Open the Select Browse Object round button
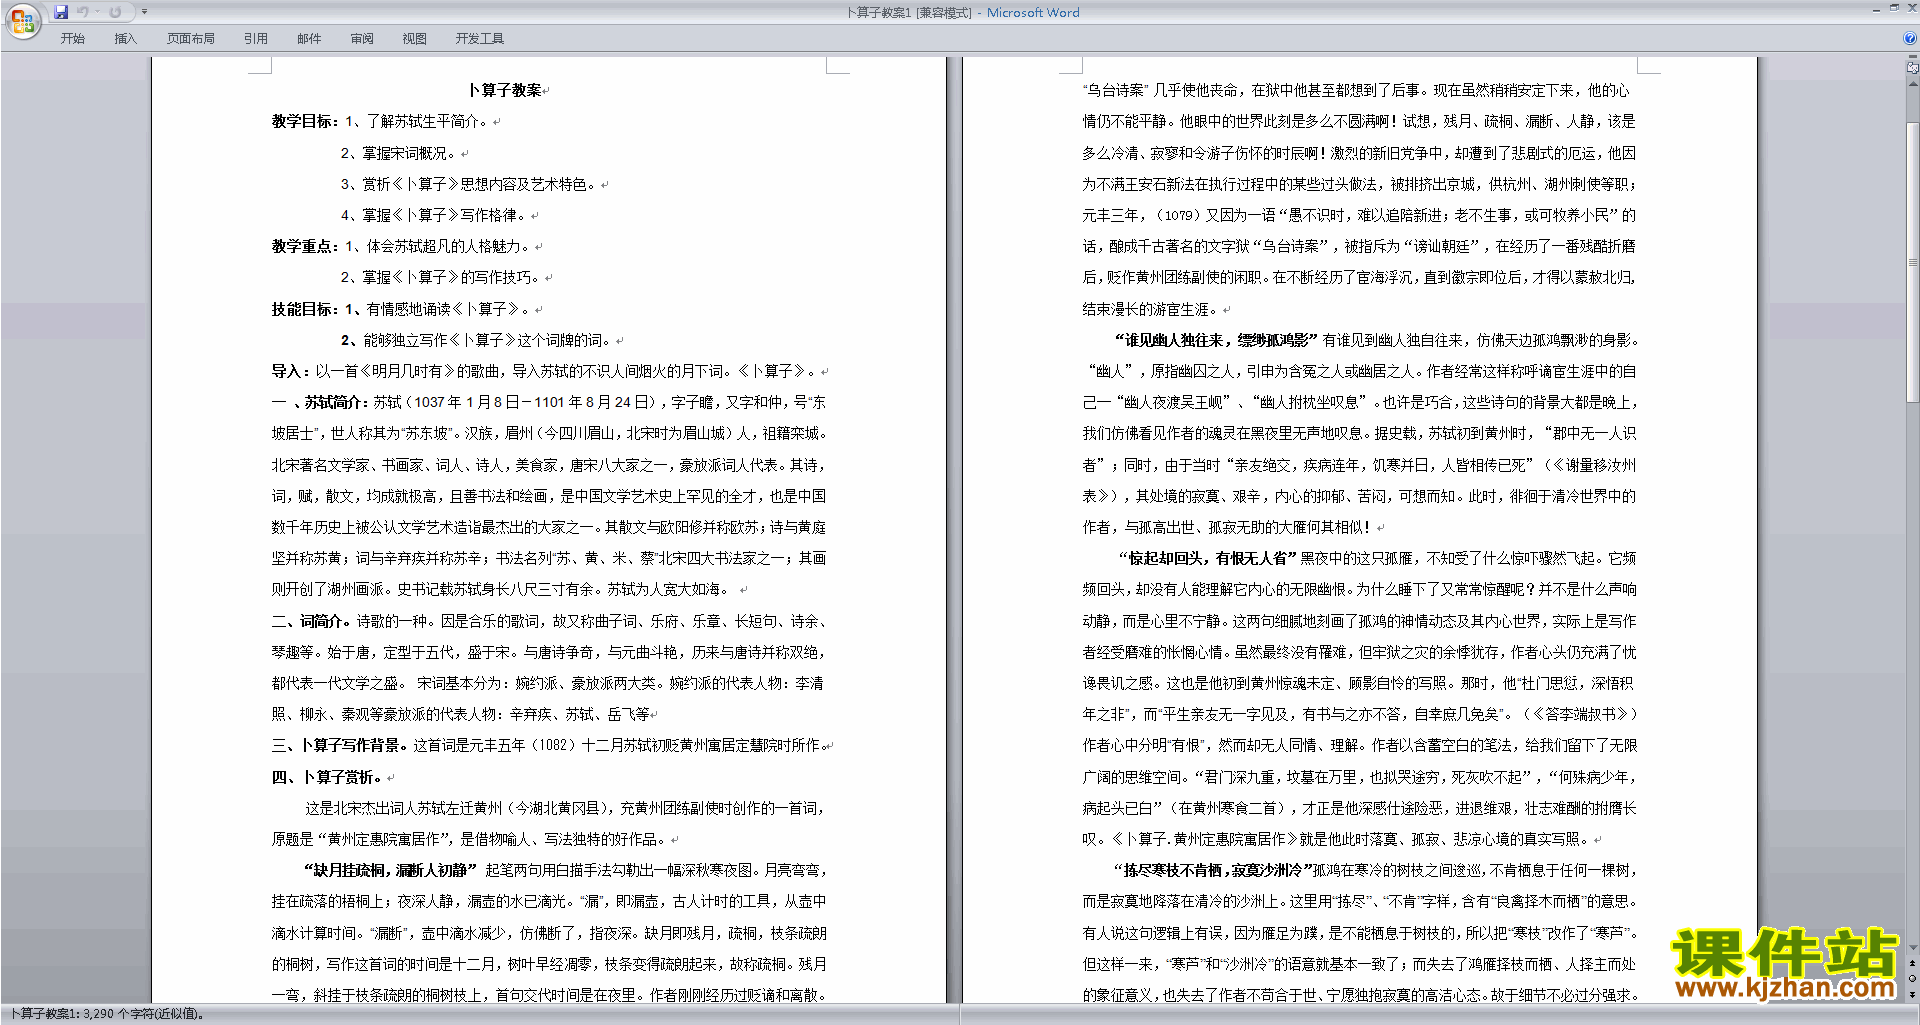Image resolution: width=1920 pixels, height=1025 pixels. click(1912, 979)
